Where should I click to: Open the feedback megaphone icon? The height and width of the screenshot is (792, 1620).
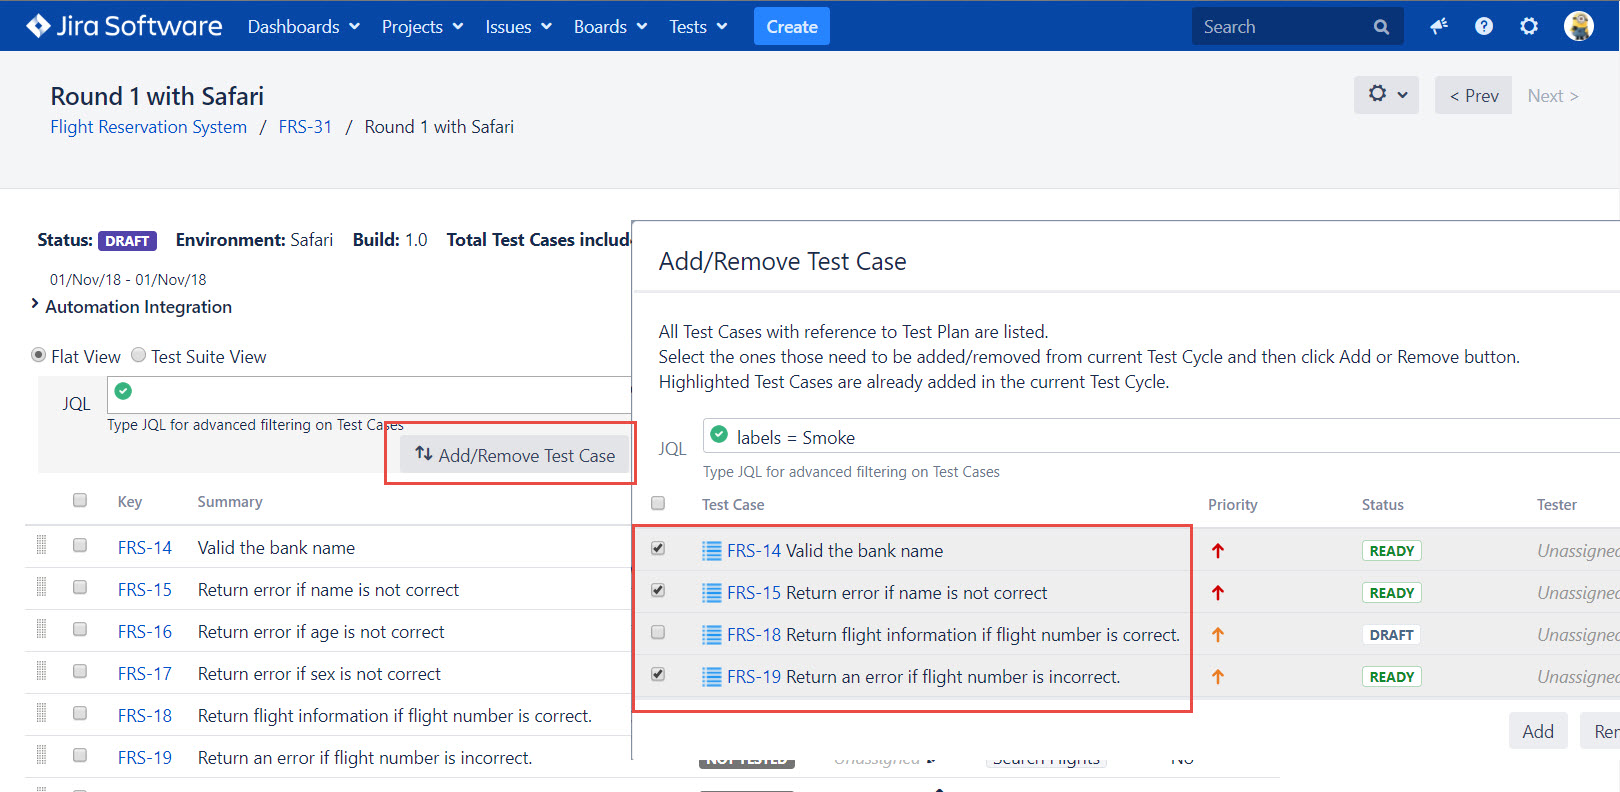(1439, 27)
